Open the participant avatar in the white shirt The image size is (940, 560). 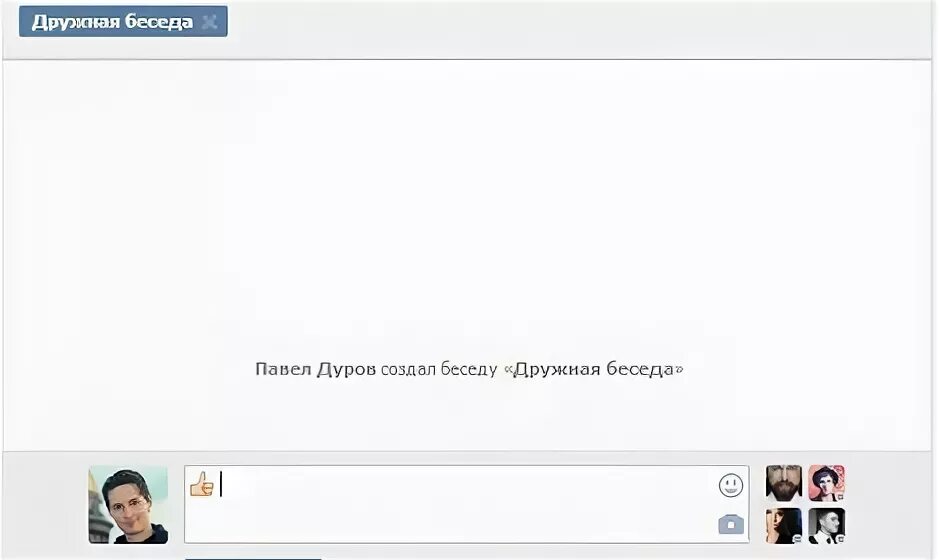coord(827,526)
